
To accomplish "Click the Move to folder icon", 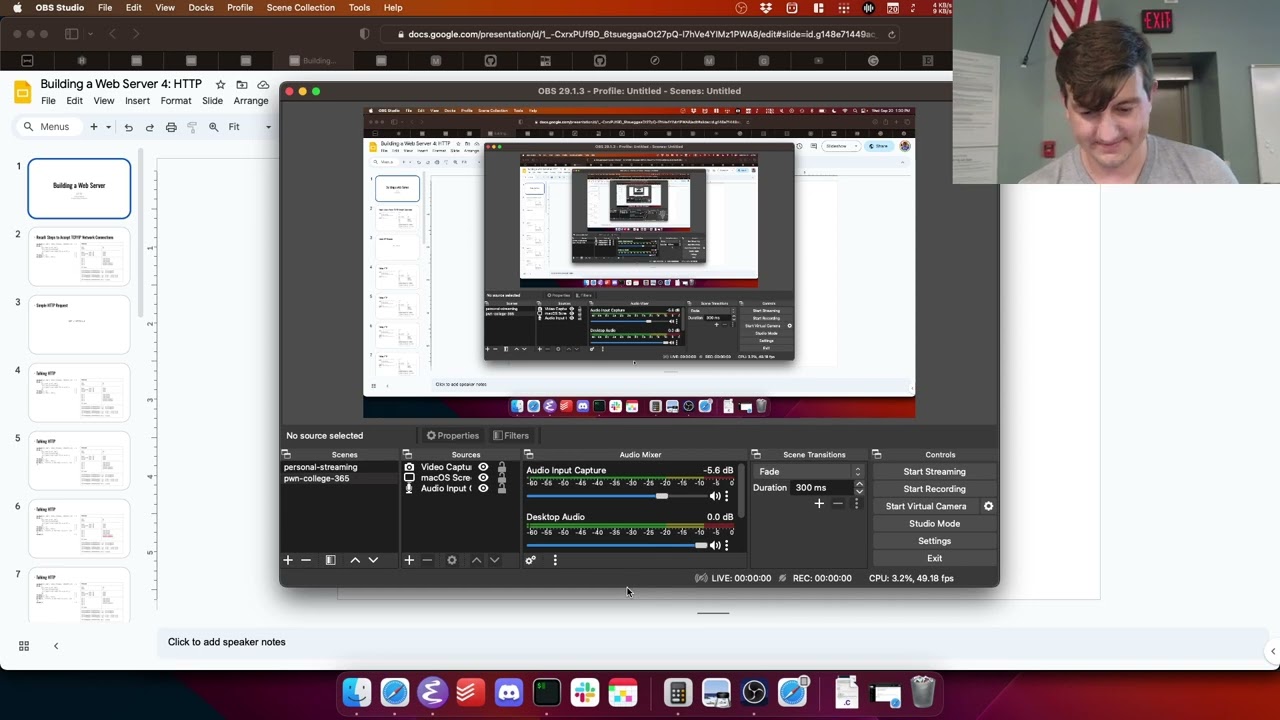I will click(x=242, y=84).
